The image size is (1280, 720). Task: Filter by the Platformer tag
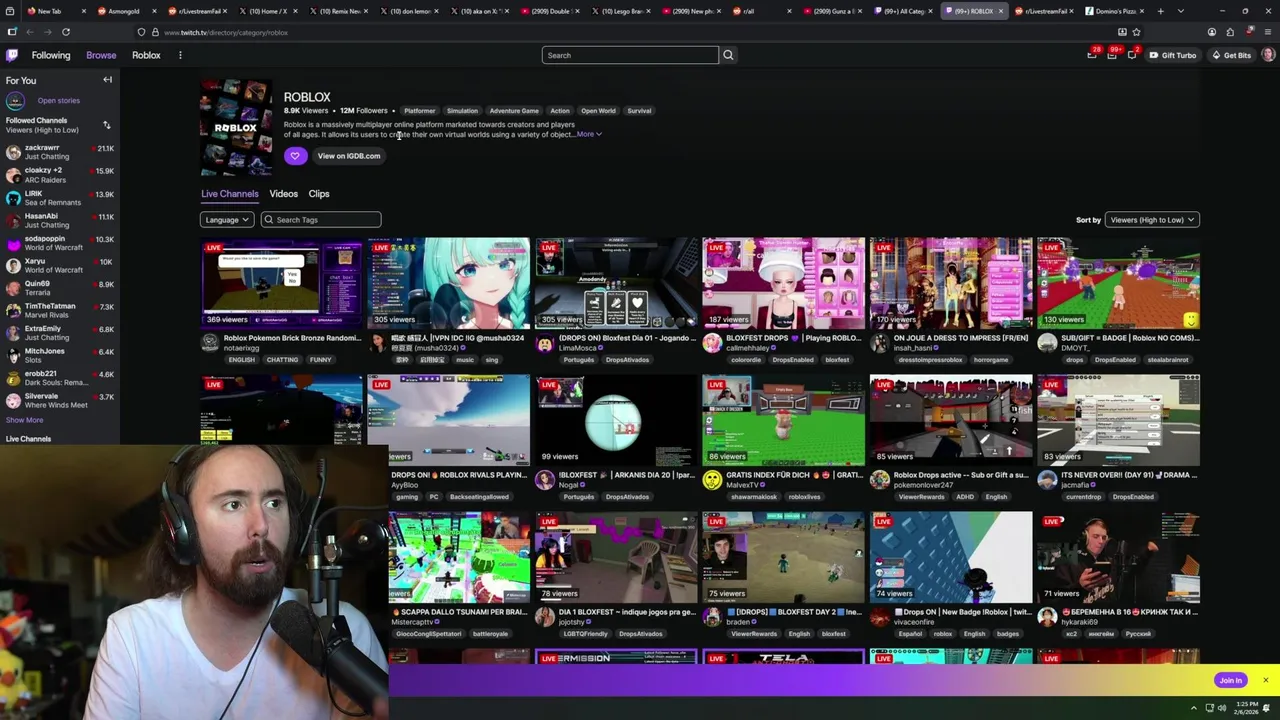pyautogui.click(x=420, y=111)
